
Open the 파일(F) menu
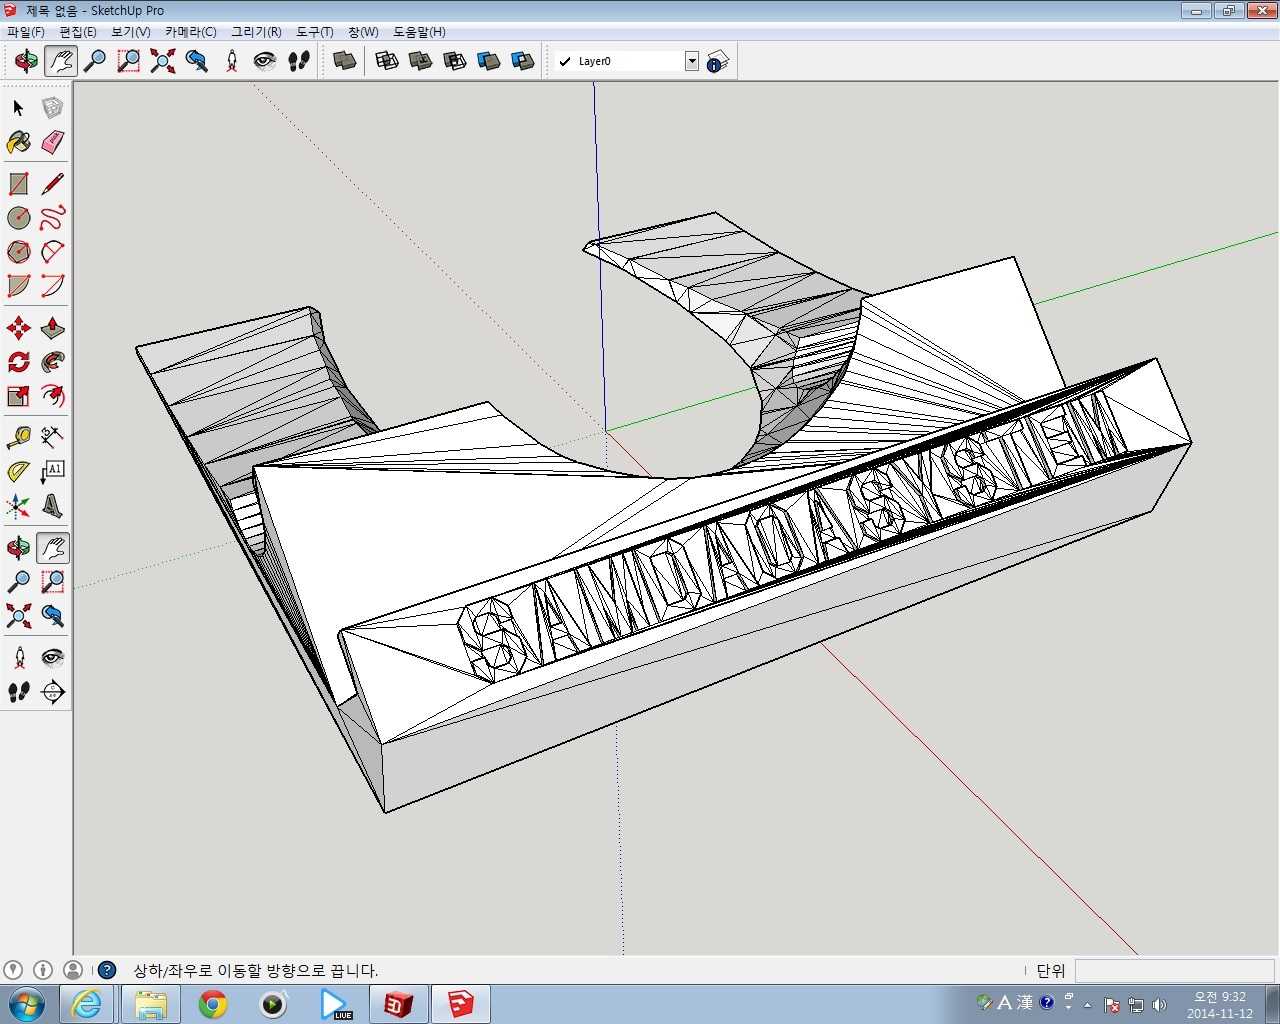[26, 32]
